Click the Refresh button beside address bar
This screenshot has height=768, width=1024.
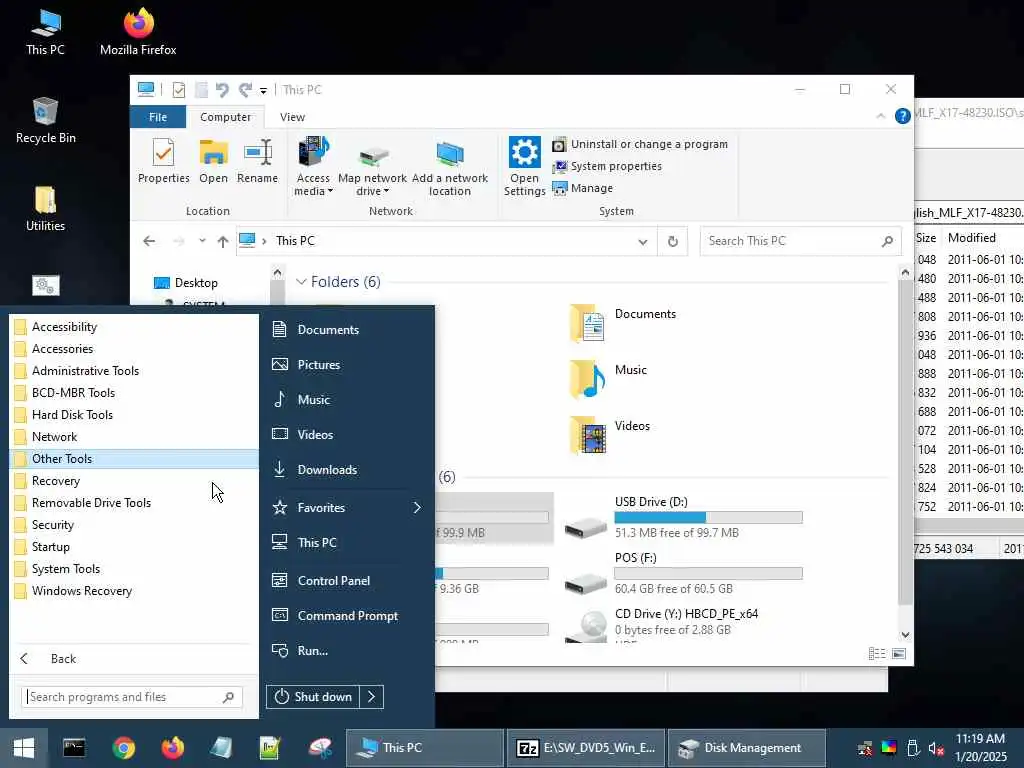pyautogui.click(x=673, y=242)
